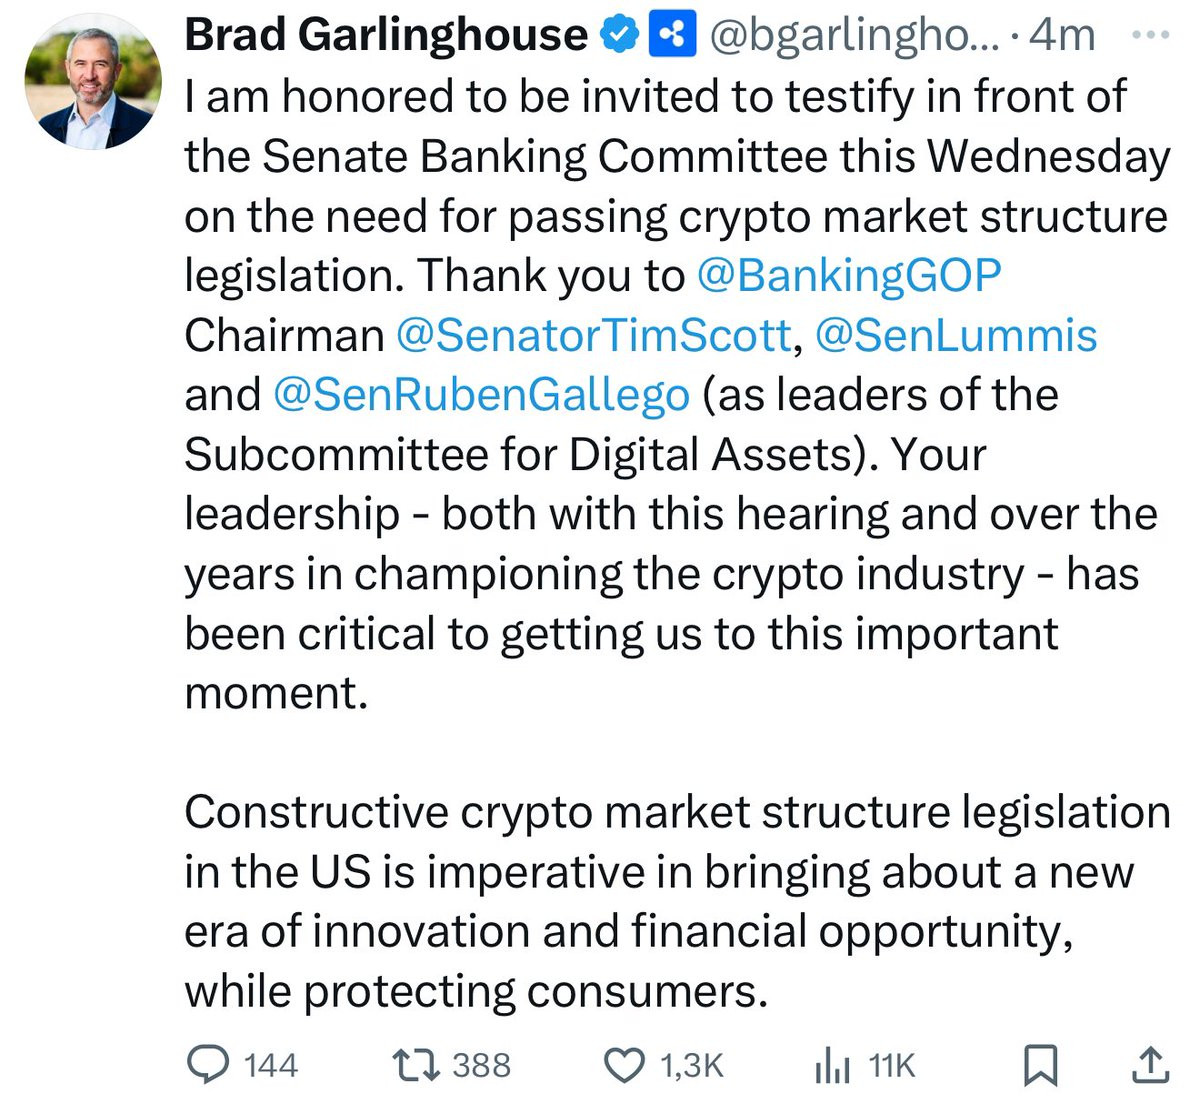Click the 144 replies count
The height and width of the screenshot is (1114, 1200).
click(x=272, y=1066)
